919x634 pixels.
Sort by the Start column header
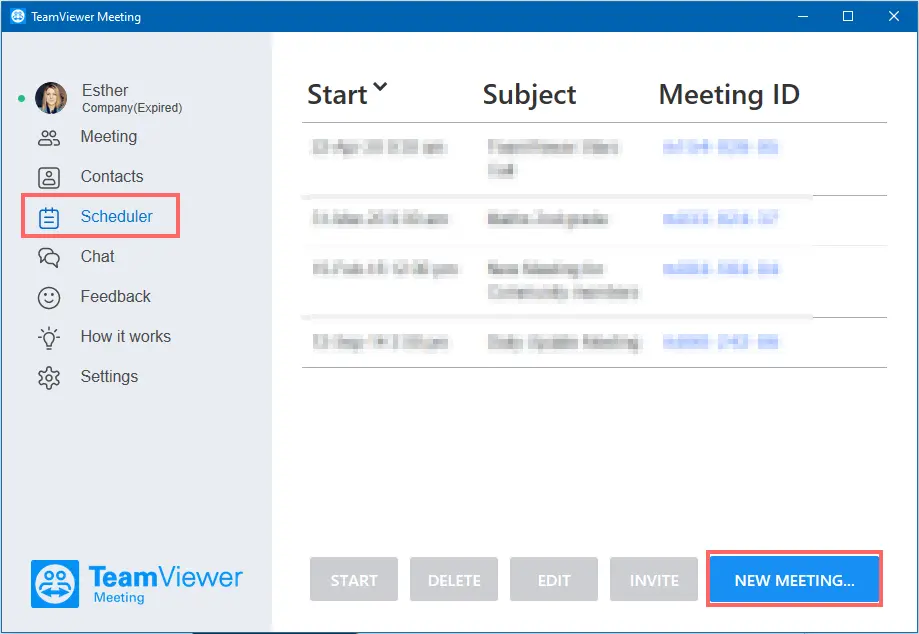click(337, 94)
